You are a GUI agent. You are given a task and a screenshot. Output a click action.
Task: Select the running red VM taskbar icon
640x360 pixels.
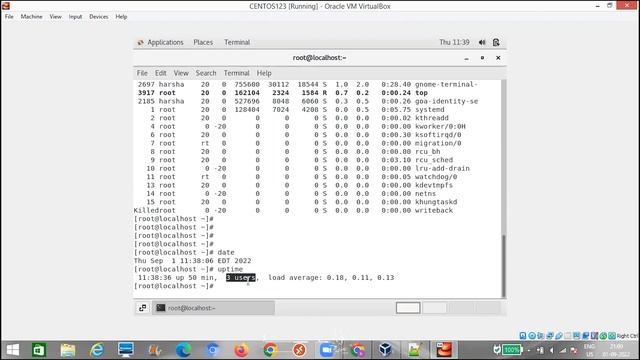(x=444, y=350)
